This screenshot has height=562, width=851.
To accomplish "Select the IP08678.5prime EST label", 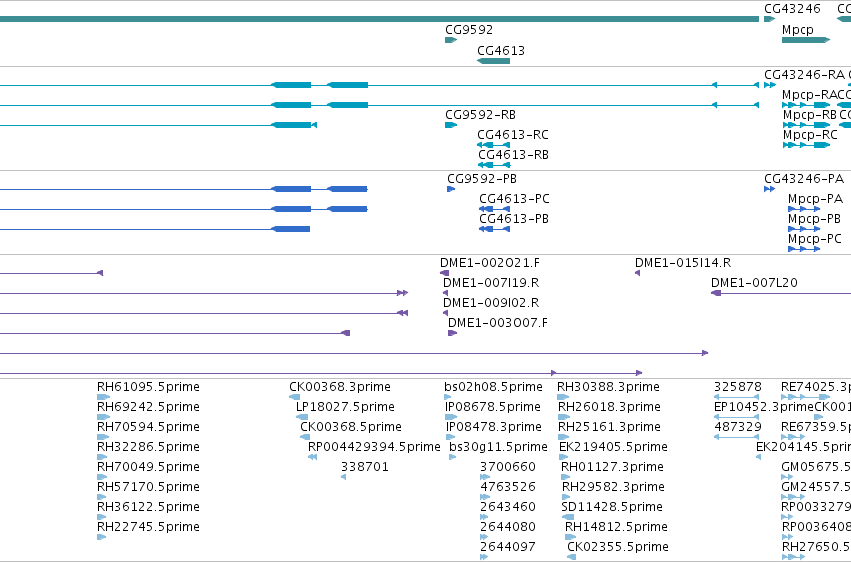I will (493, 407).
